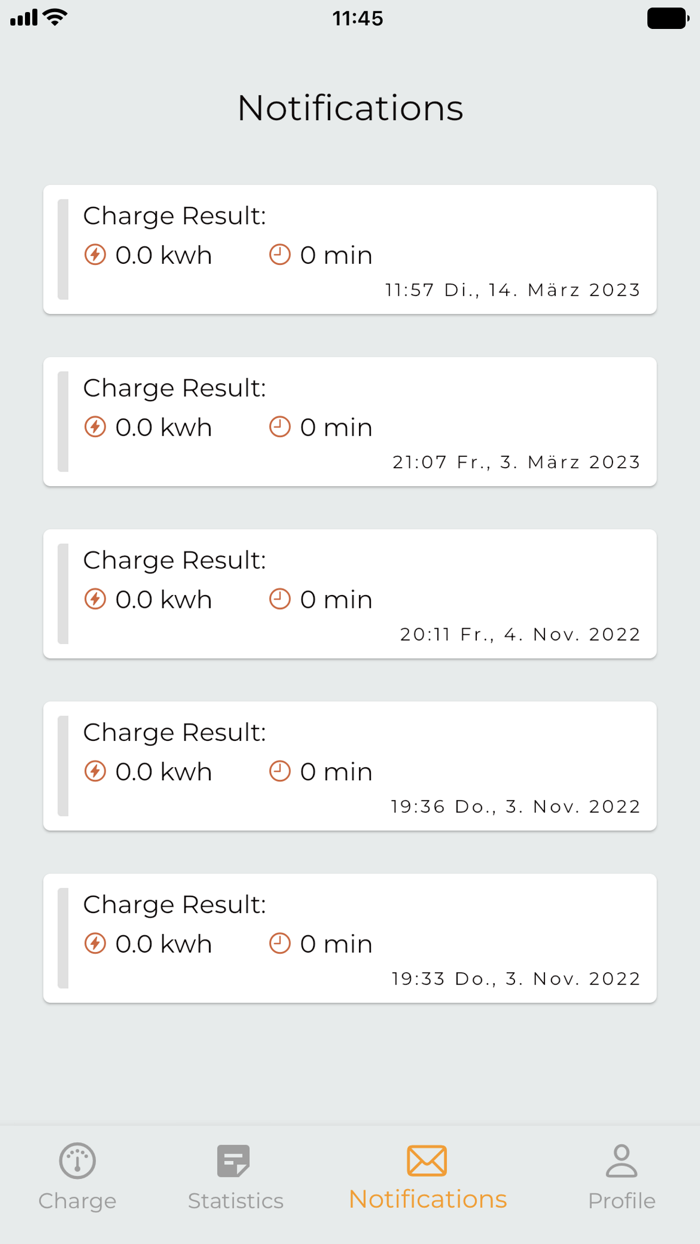
Task: Click energy bolt icon in 4. Nov. notification
Action: tap(95, 599)
